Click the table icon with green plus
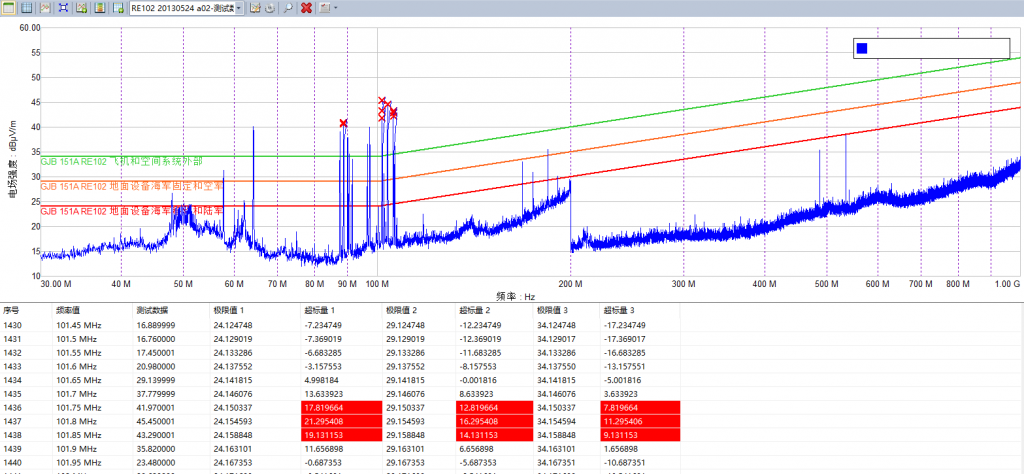1024x474 pixels. 117,8
